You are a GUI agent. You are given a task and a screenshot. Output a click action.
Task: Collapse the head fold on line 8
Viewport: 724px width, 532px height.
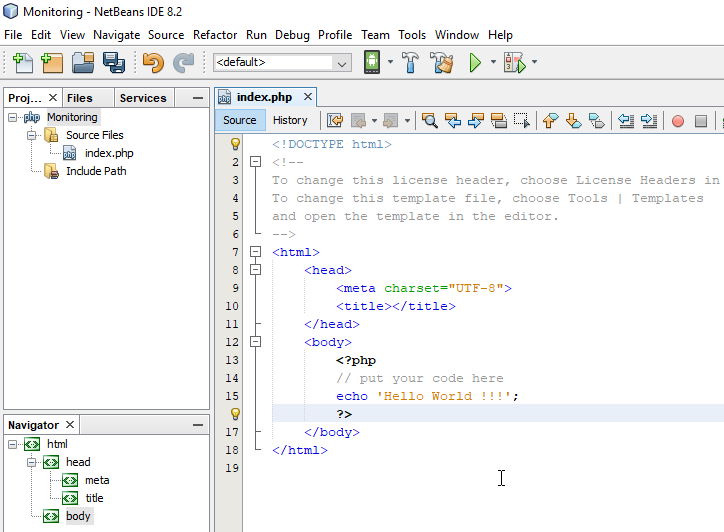coord(255,270)
